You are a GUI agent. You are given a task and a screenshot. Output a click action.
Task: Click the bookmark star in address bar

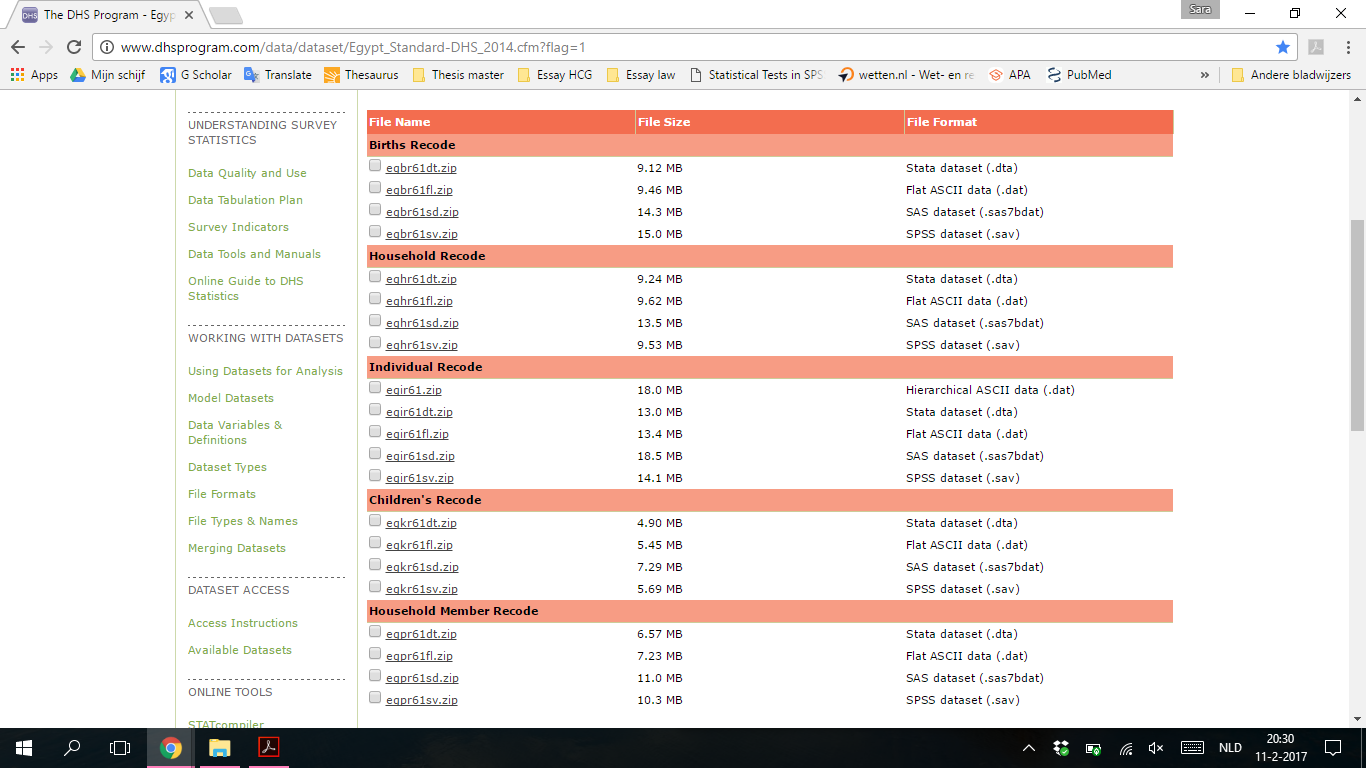tap(1283, 47)
